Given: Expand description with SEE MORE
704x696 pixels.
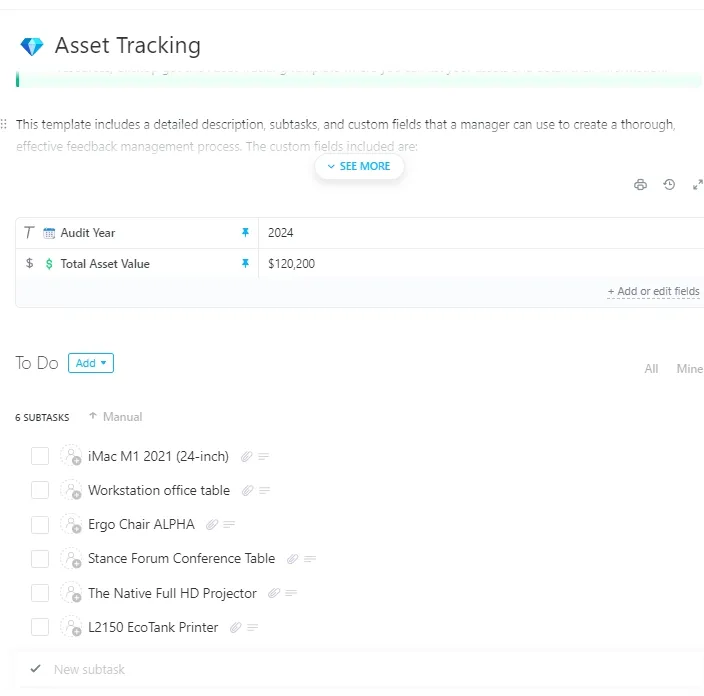Looking at the screenshot, I should (359, 166).
